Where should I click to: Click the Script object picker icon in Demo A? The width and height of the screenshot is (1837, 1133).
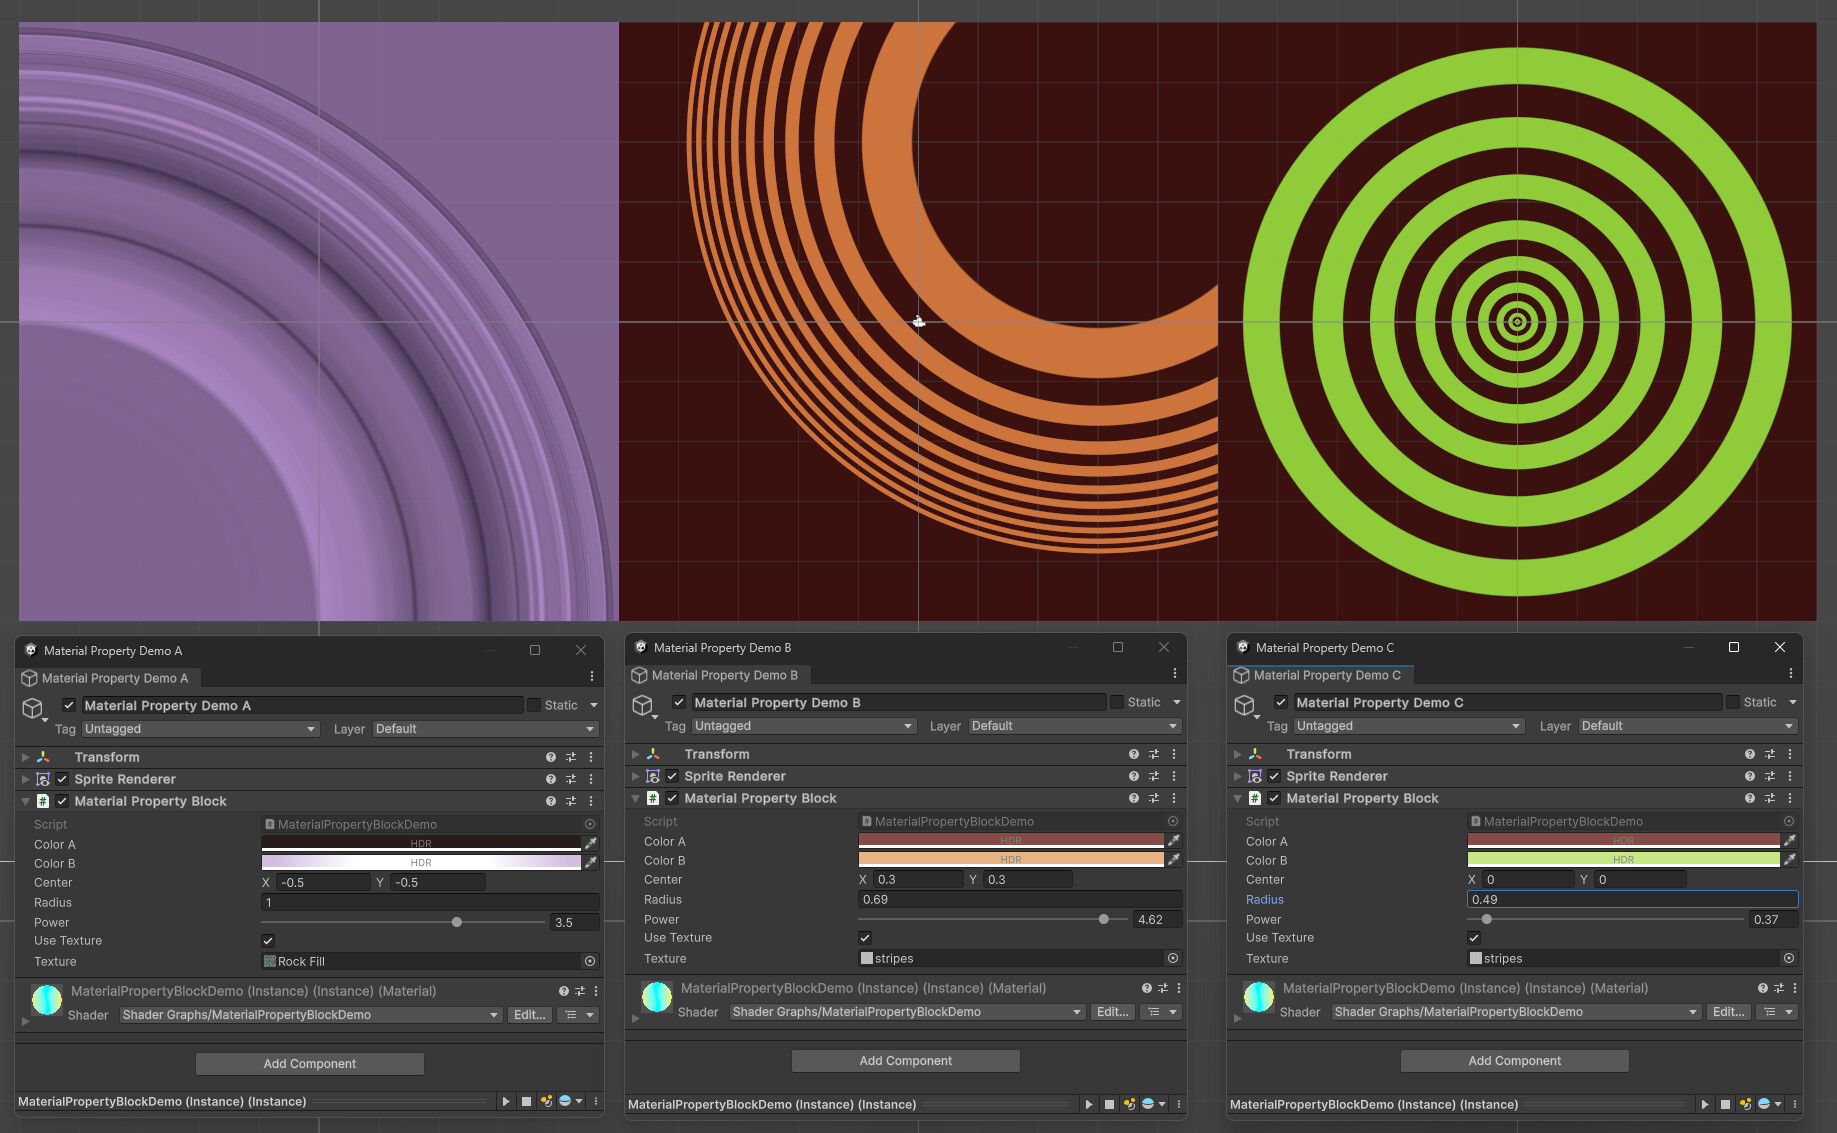click(589, 824)
